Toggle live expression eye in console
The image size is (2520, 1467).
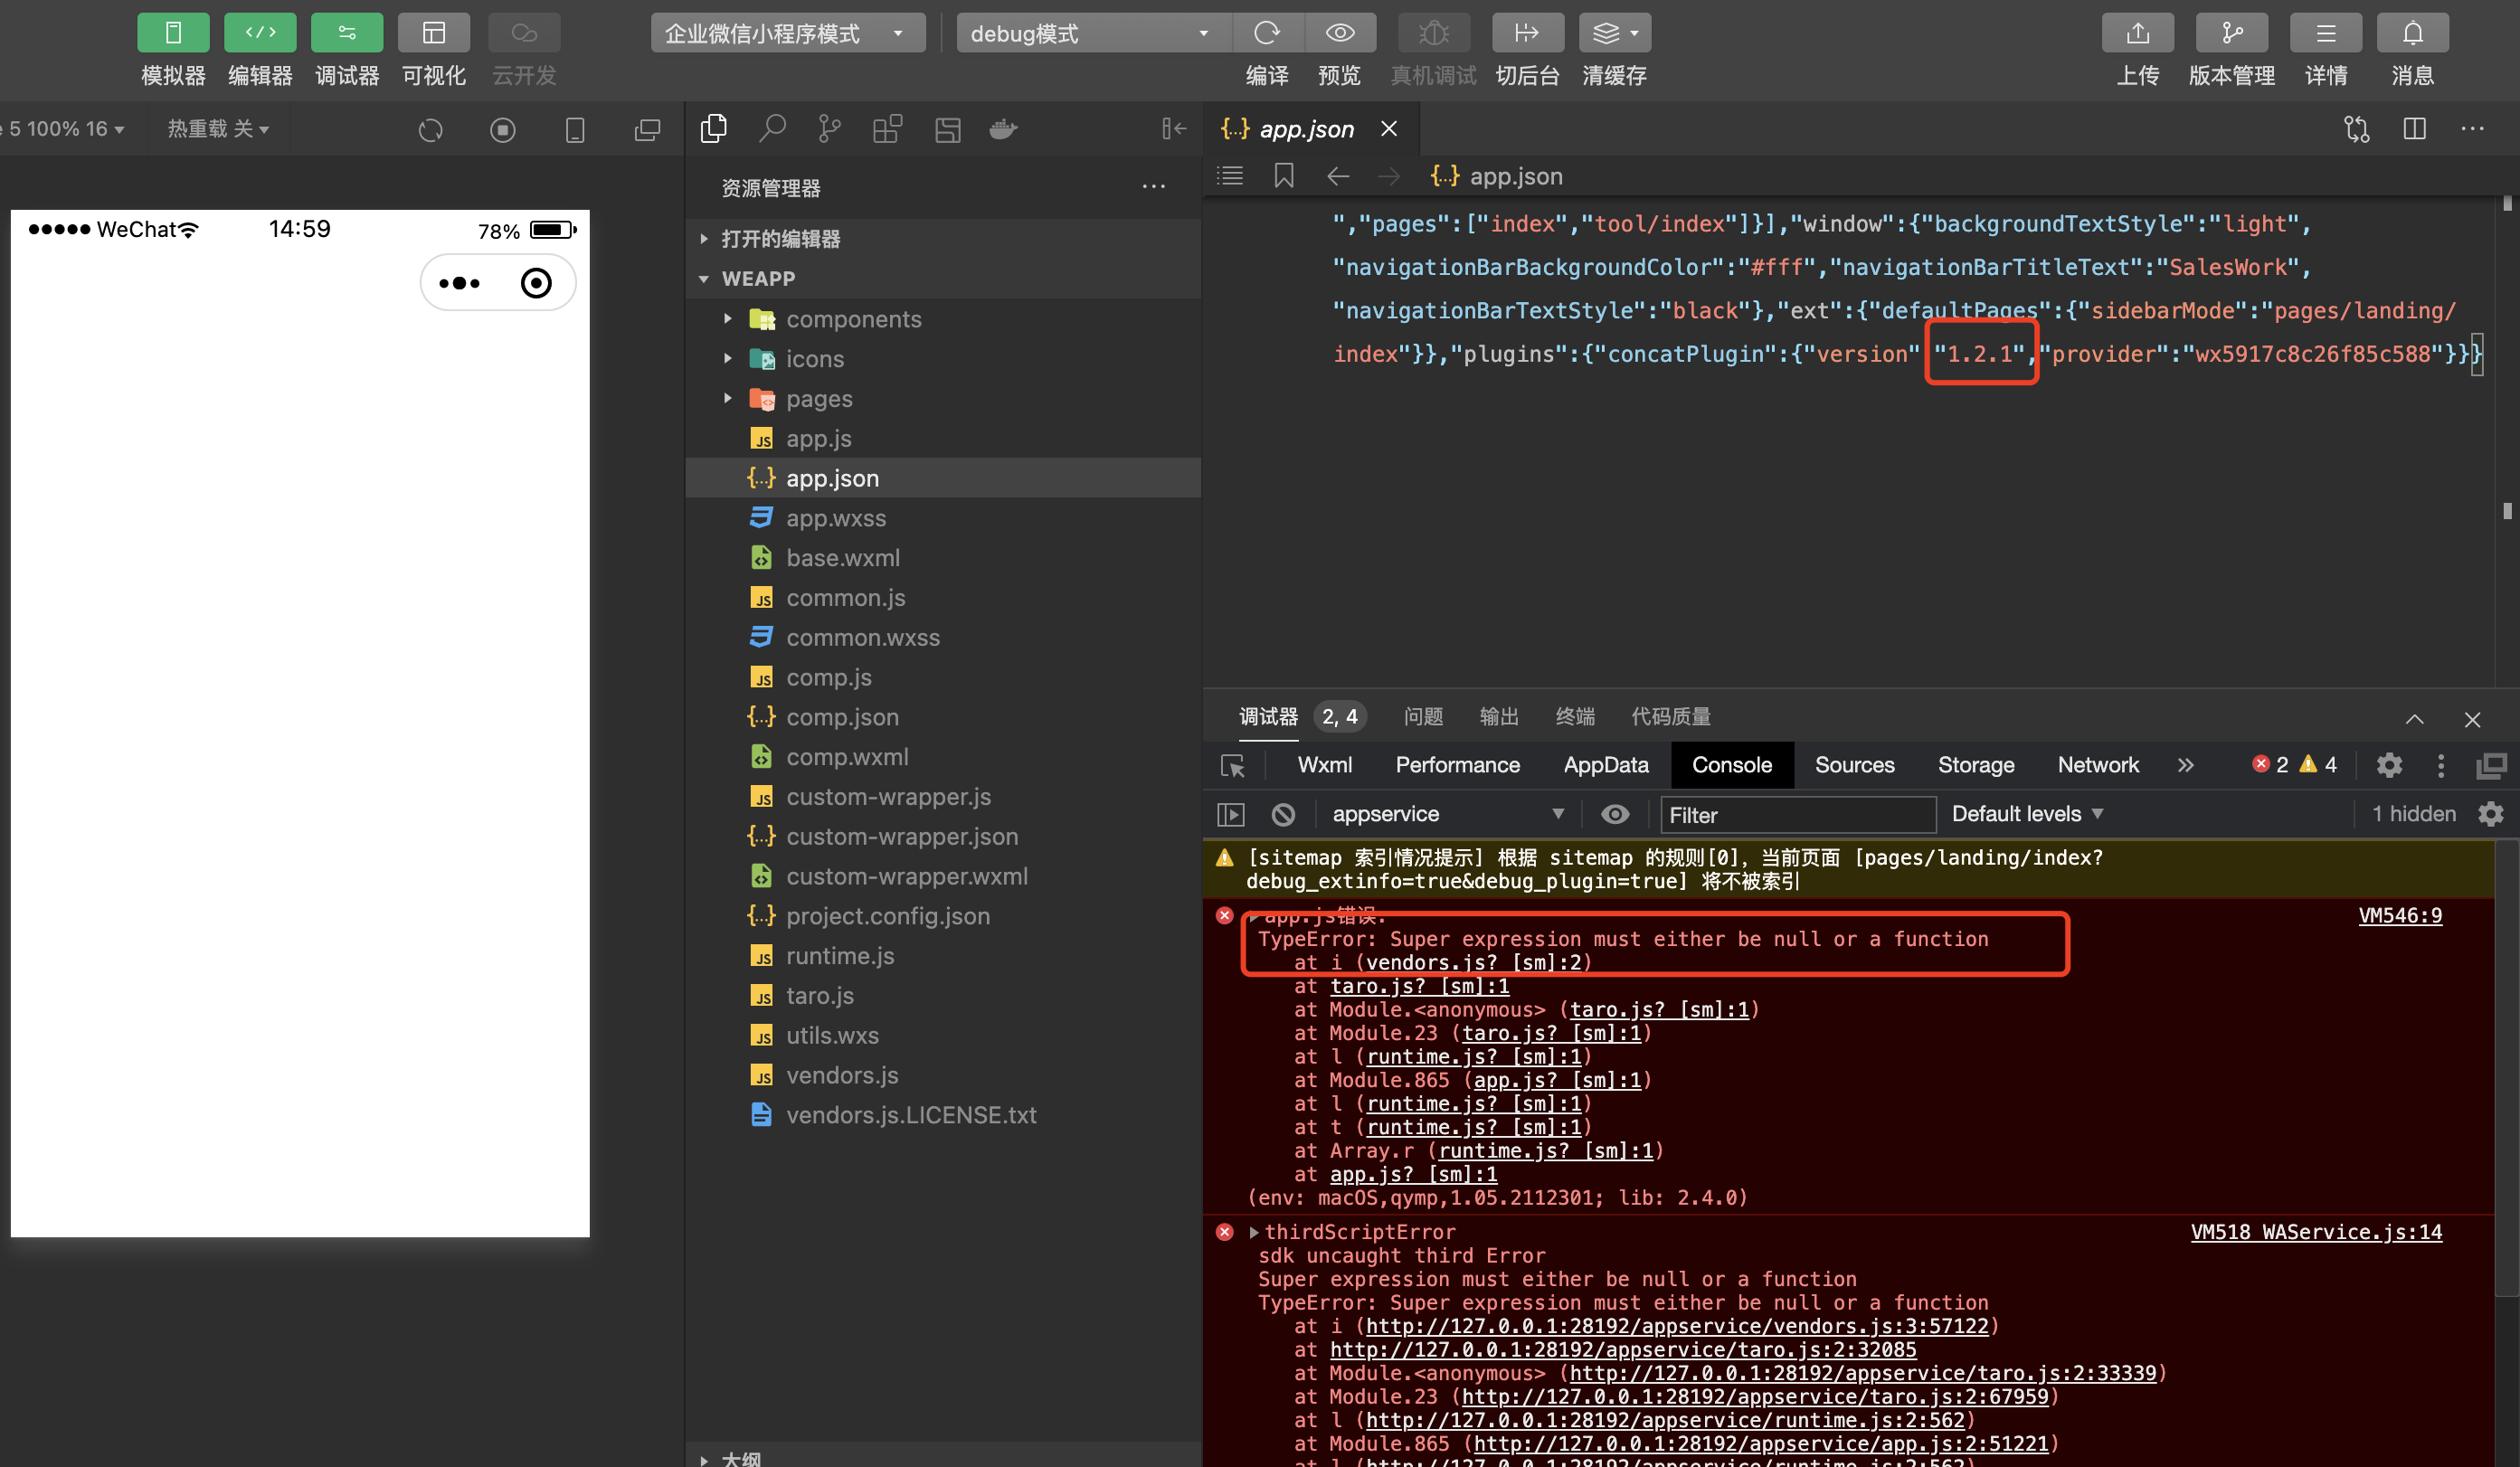pyautogui.click(x=1614, y=815)
